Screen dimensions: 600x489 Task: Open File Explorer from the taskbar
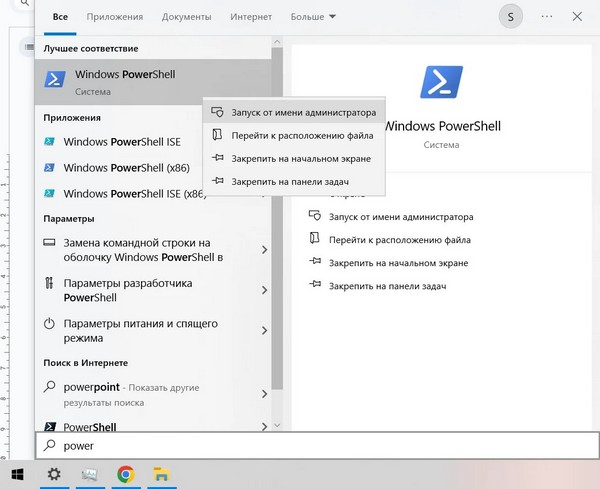(160, 474)
